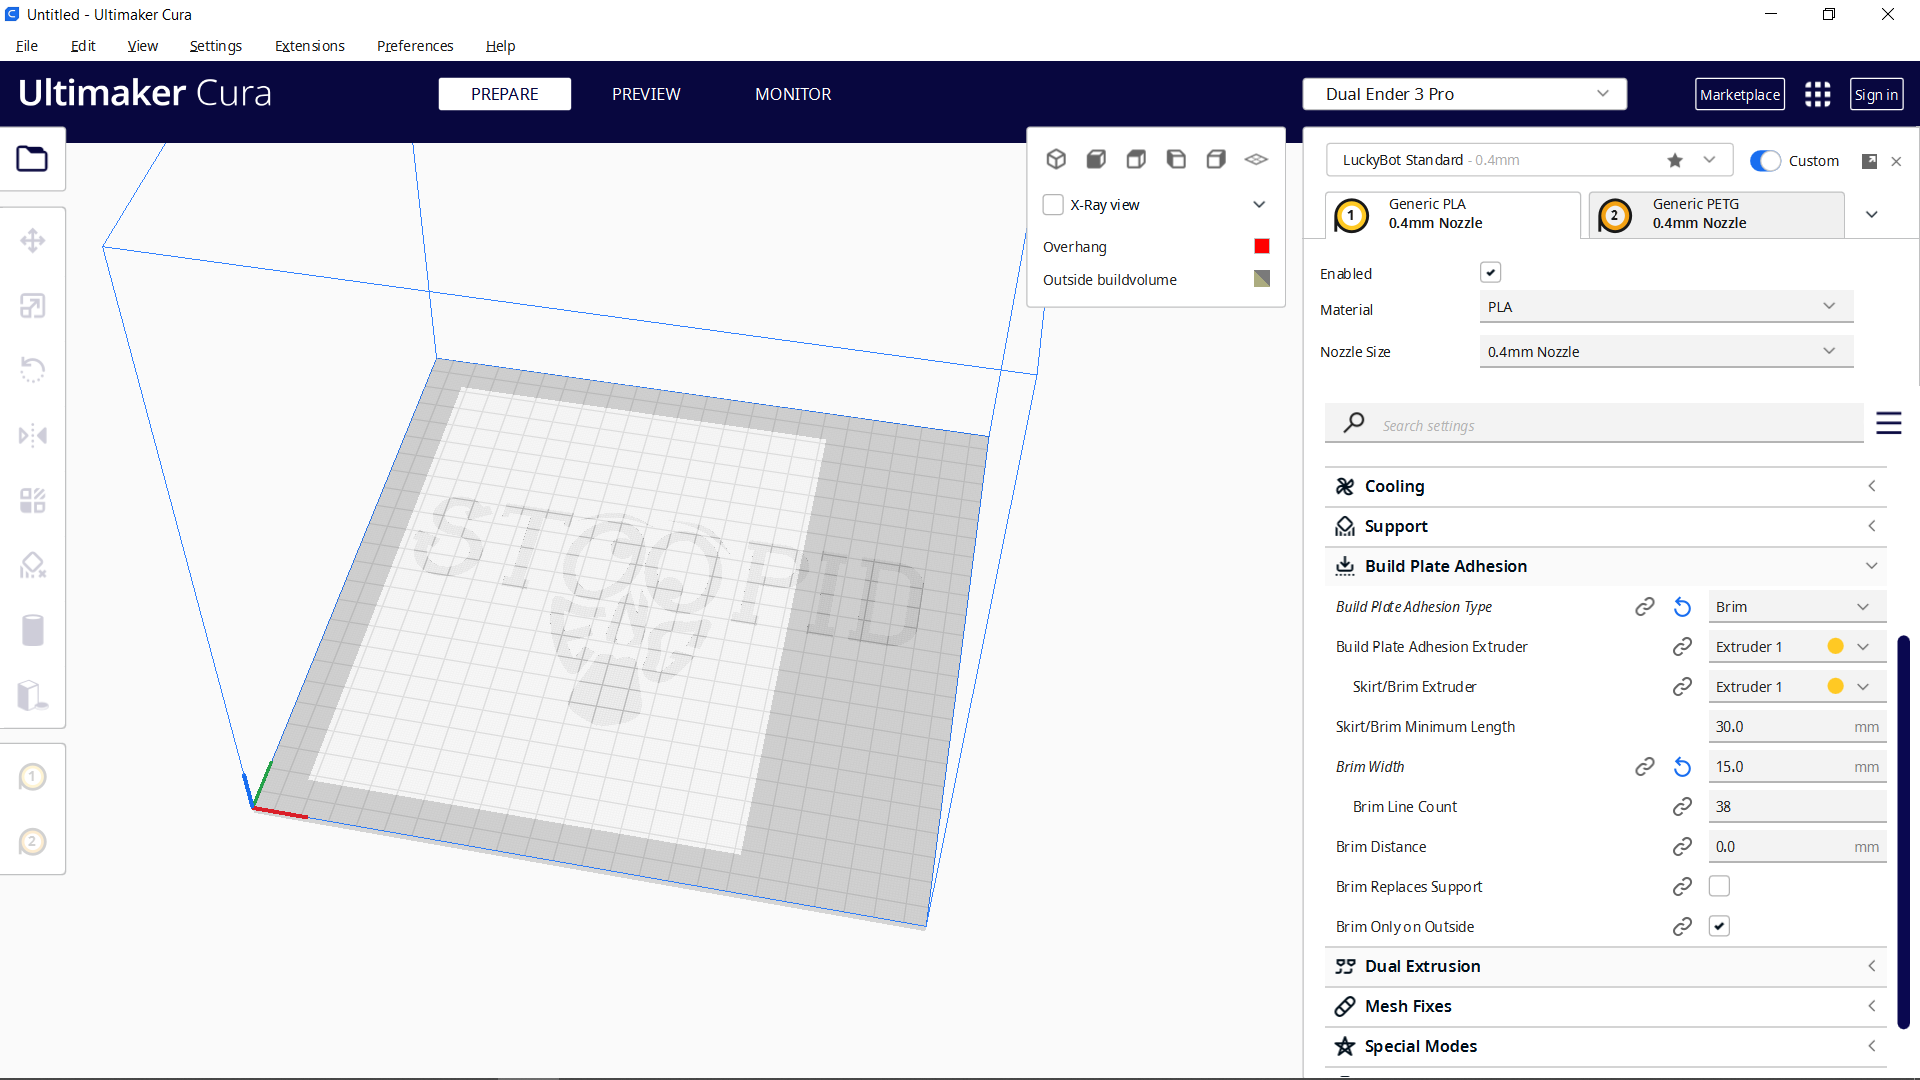The width and height of the screenshot is (1920, 1080).
Task: Switch to the PREVIEW stage tab
Action: [646, 94]
